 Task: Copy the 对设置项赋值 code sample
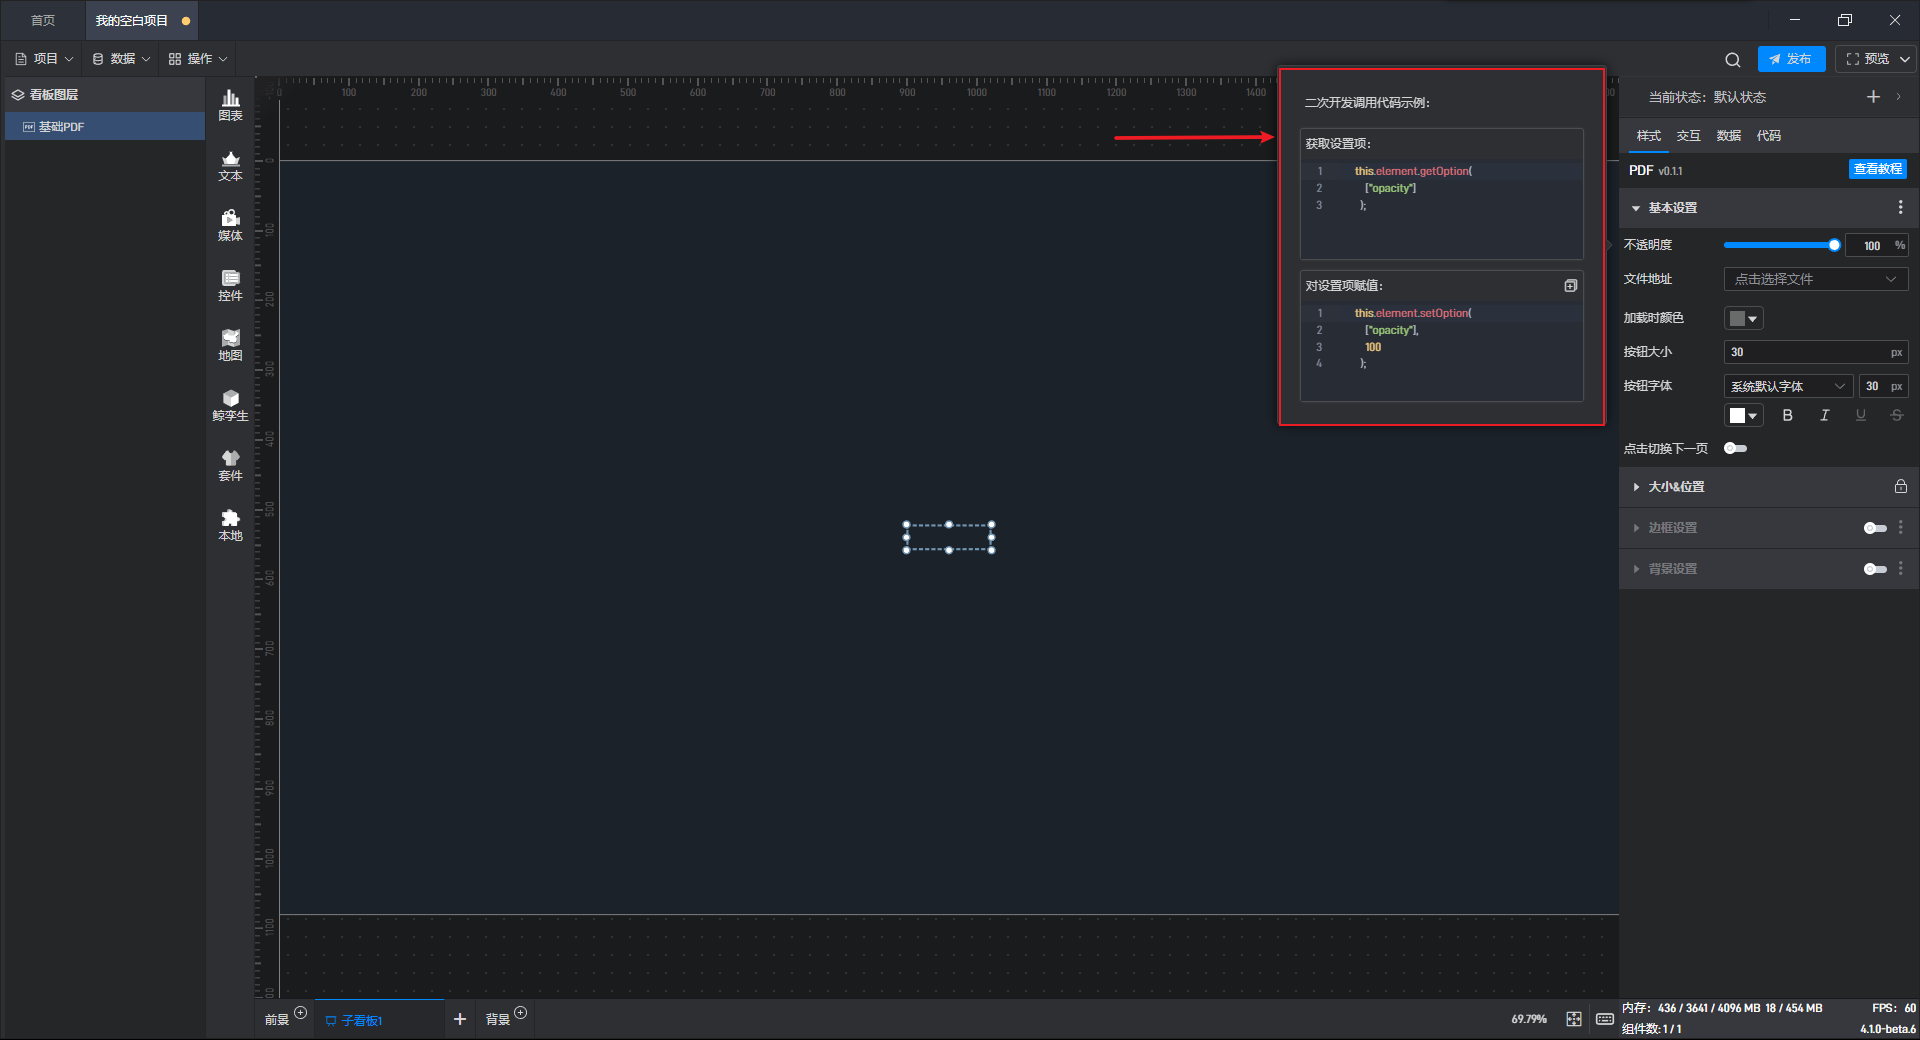pyautogui.click(x=1571, y=286)
